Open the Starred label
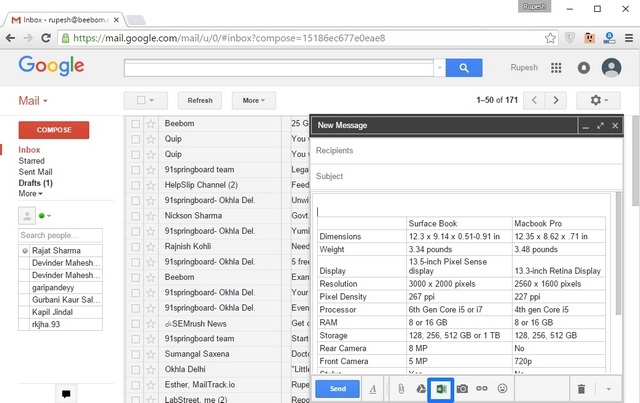This screenshot has height=403, width=640. point(31,161)
